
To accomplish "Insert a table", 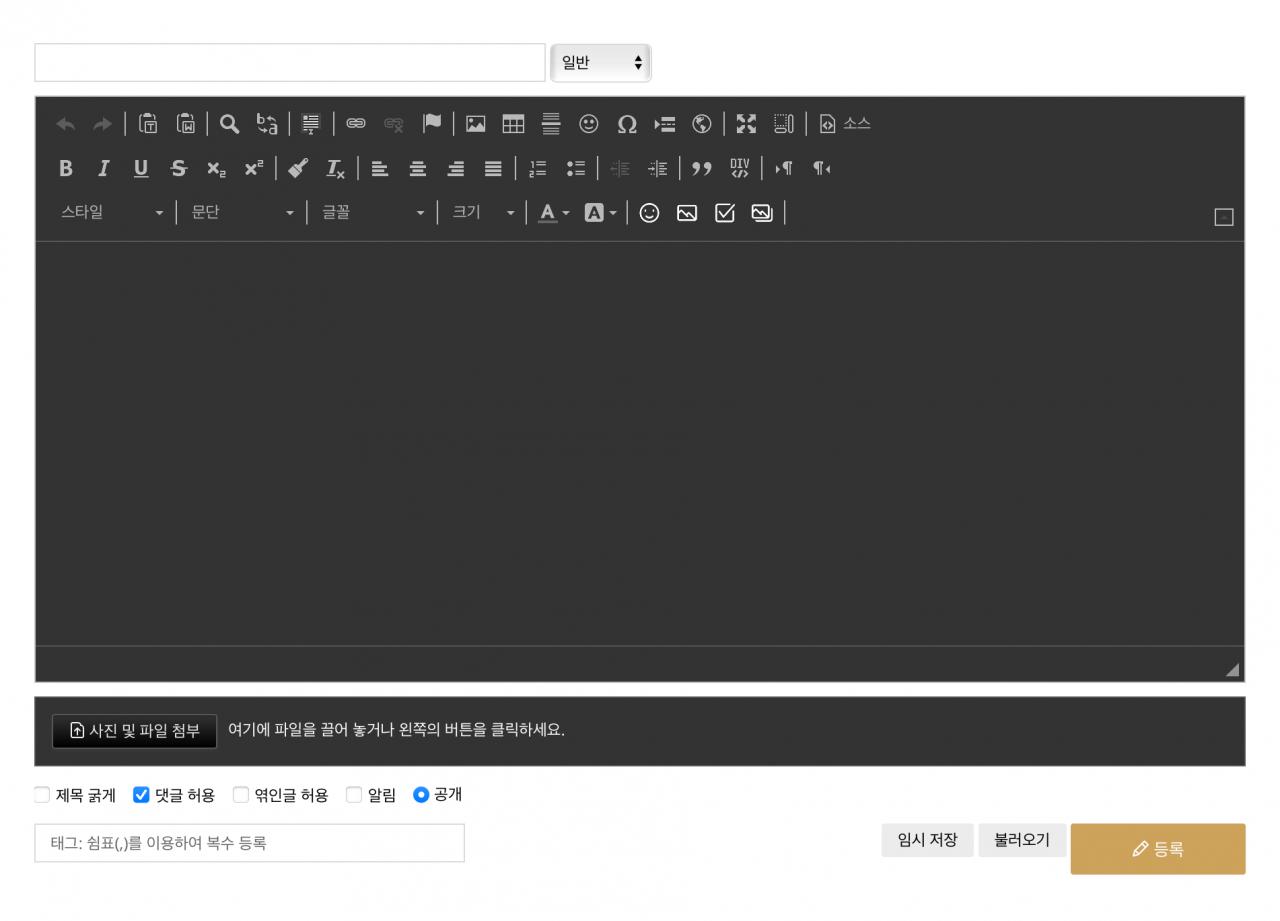I will tap(513, 124).
